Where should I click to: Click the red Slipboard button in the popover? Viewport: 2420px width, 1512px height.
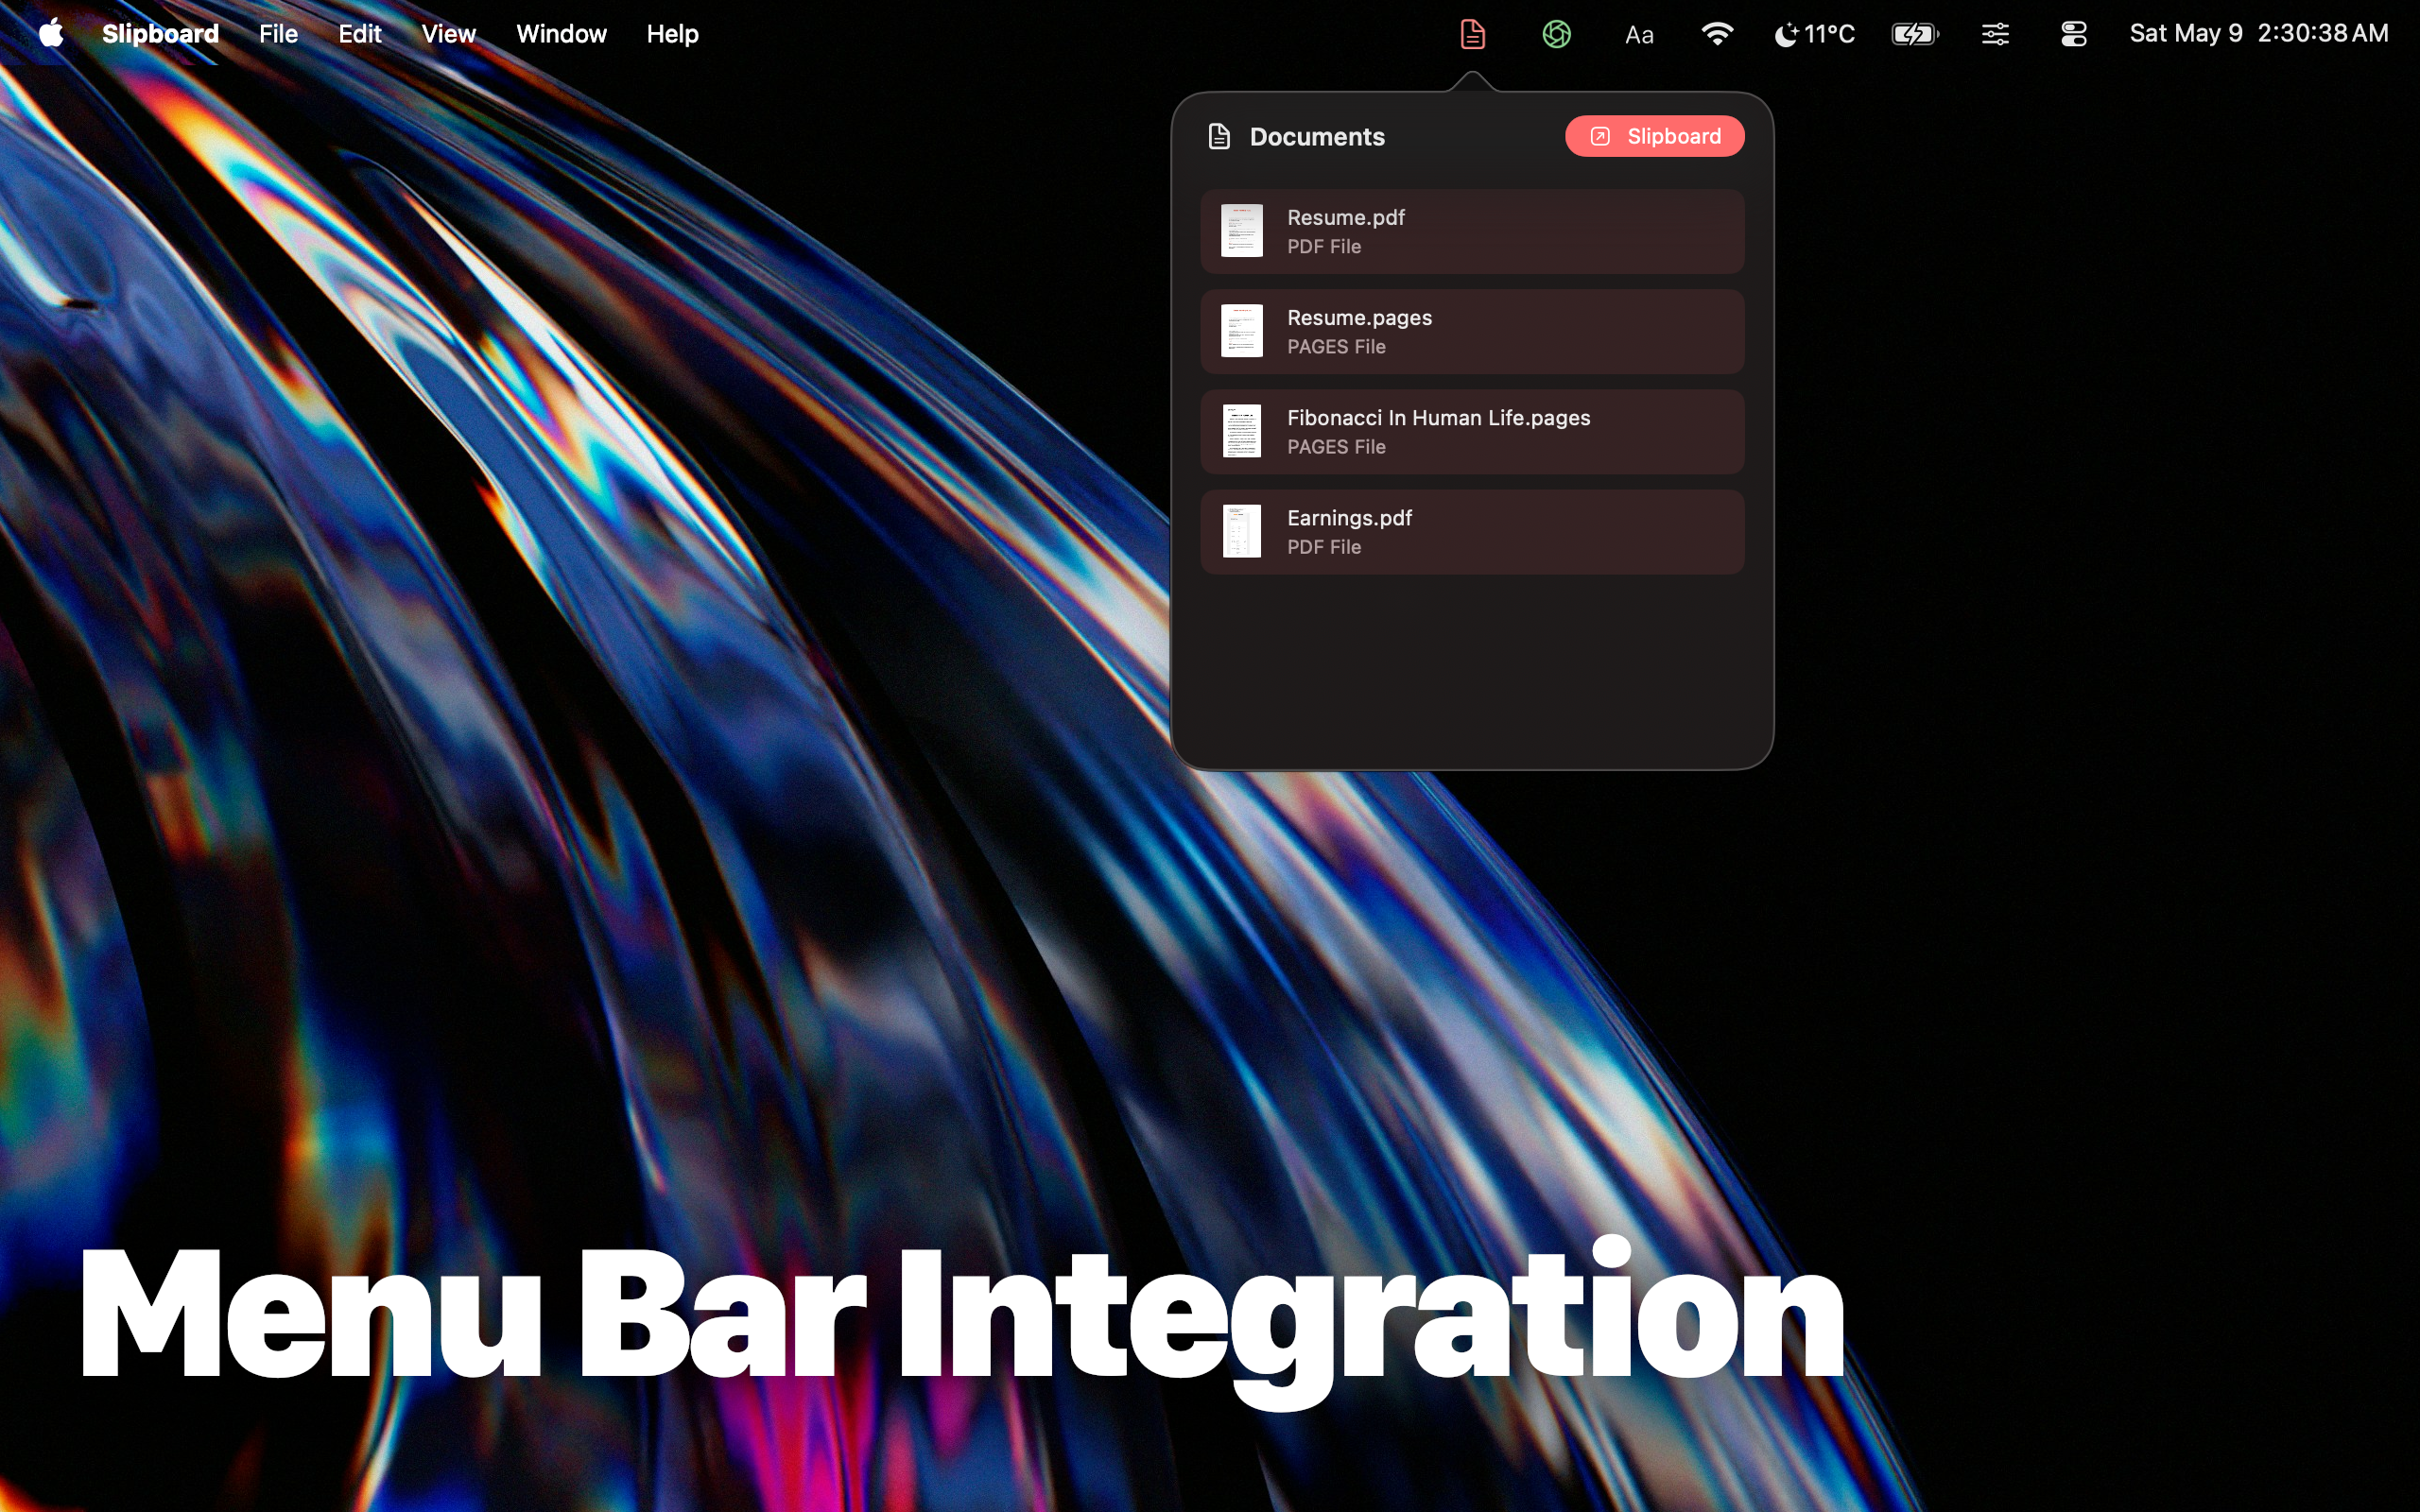pyautogui.click(x=1655, y=136)
